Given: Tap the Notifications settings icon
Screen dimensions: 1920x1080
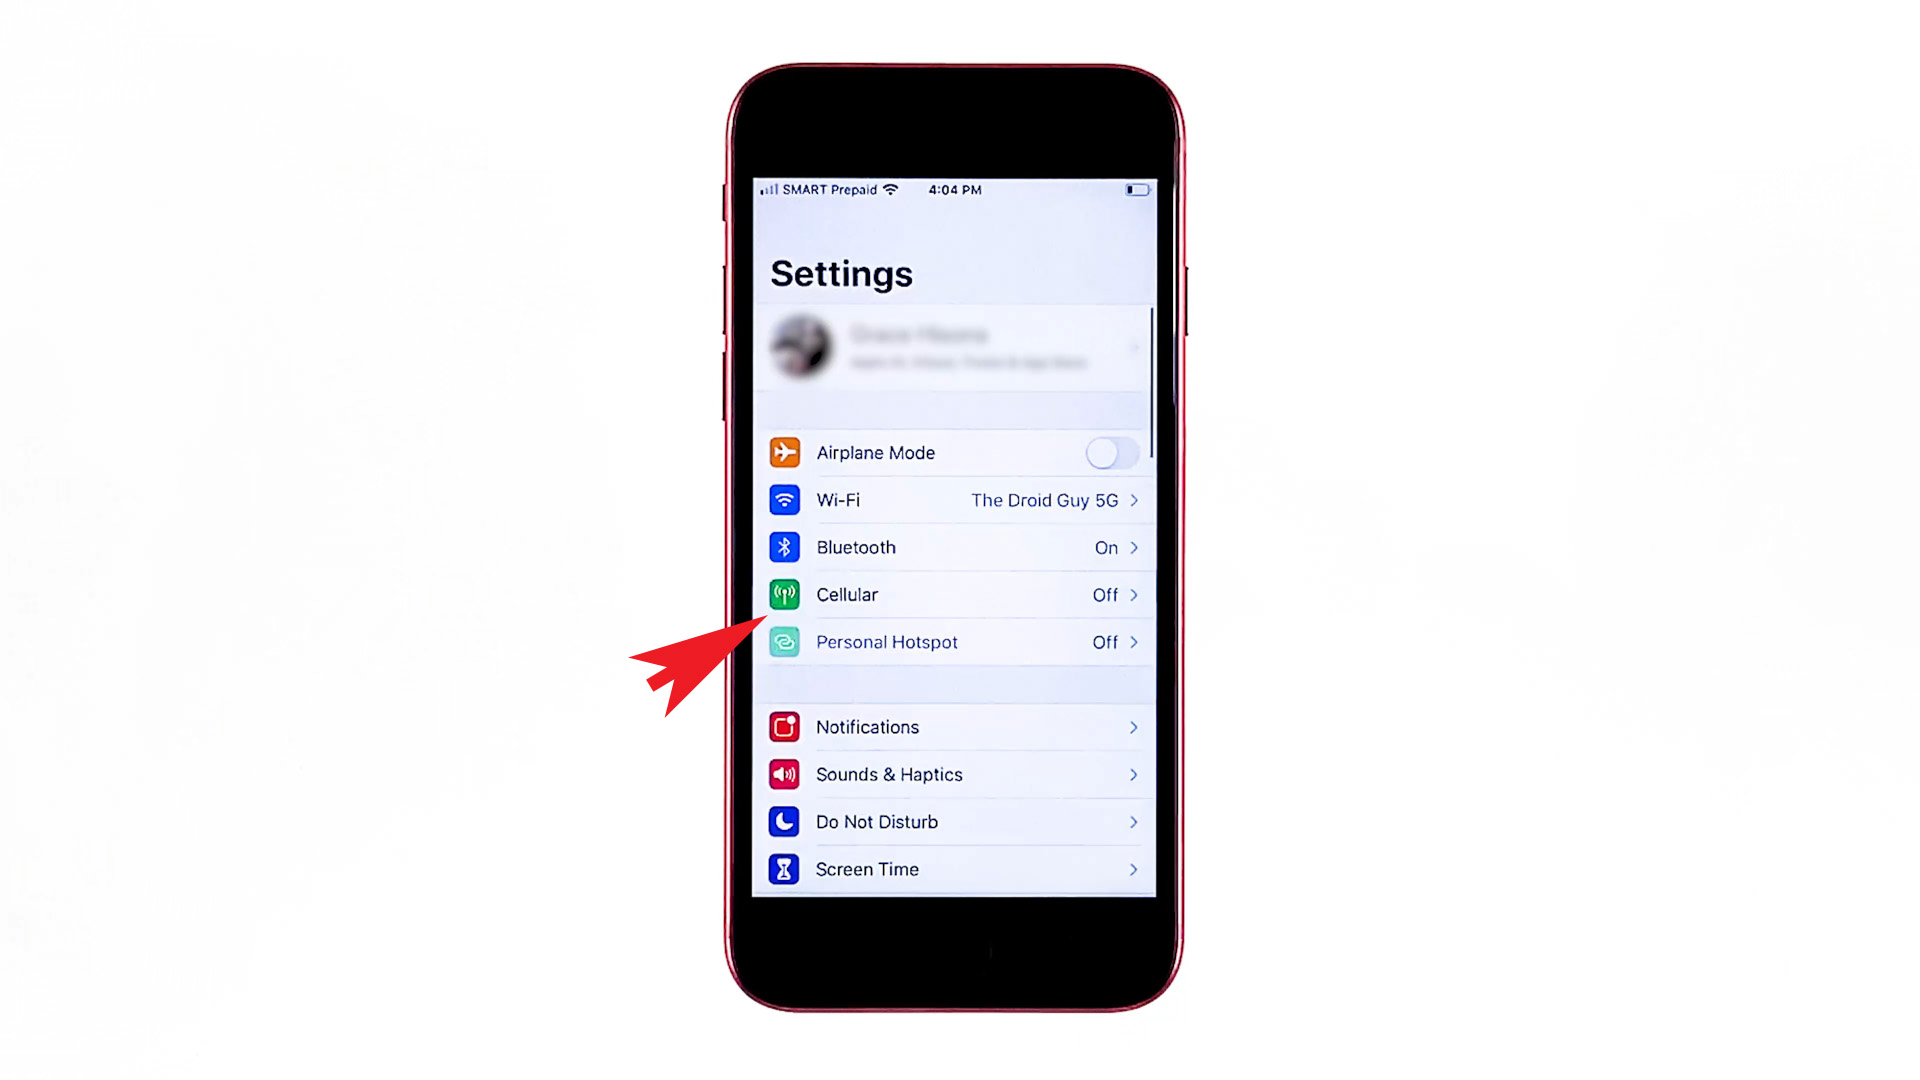Looking at the screenshot, I should tap(786, 727).
